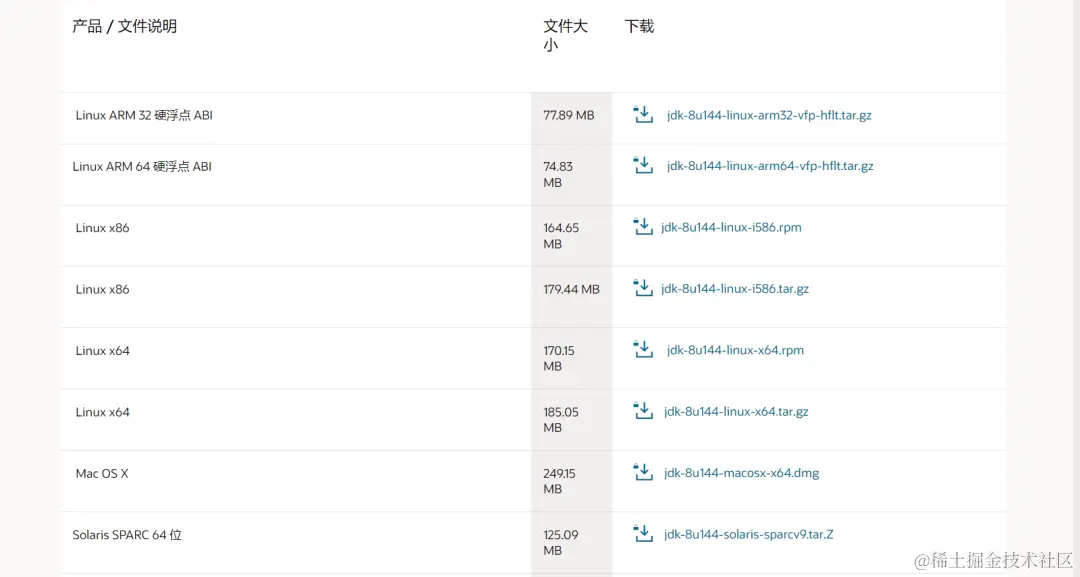Download jdk-8u144-linux-i586.rpm via its link
The image size is (1080, 577).
(x=731, y=227)
